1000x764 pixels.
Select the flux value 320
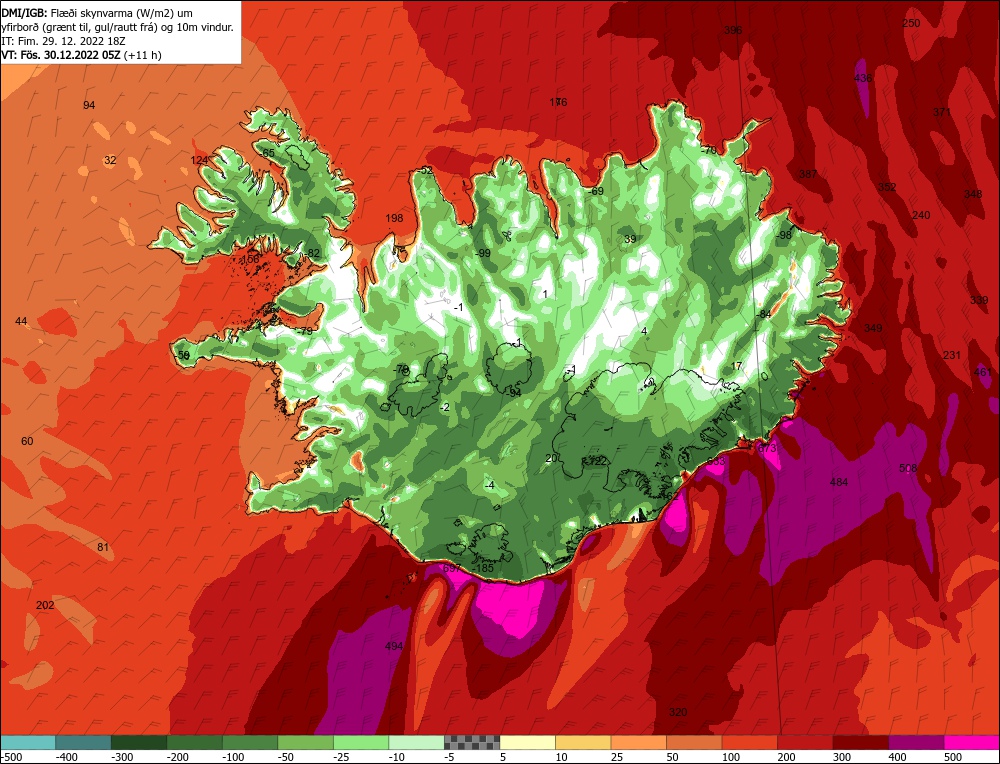[678, 712]
